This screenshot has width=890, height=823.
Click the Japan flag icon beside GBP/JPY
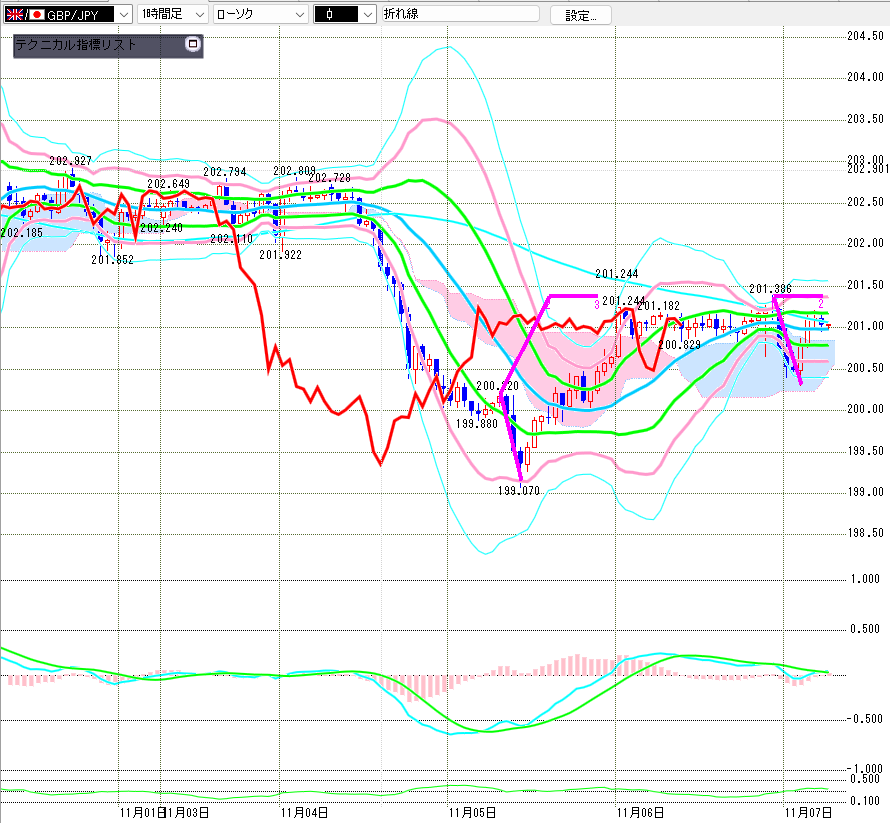click(39, 15)
